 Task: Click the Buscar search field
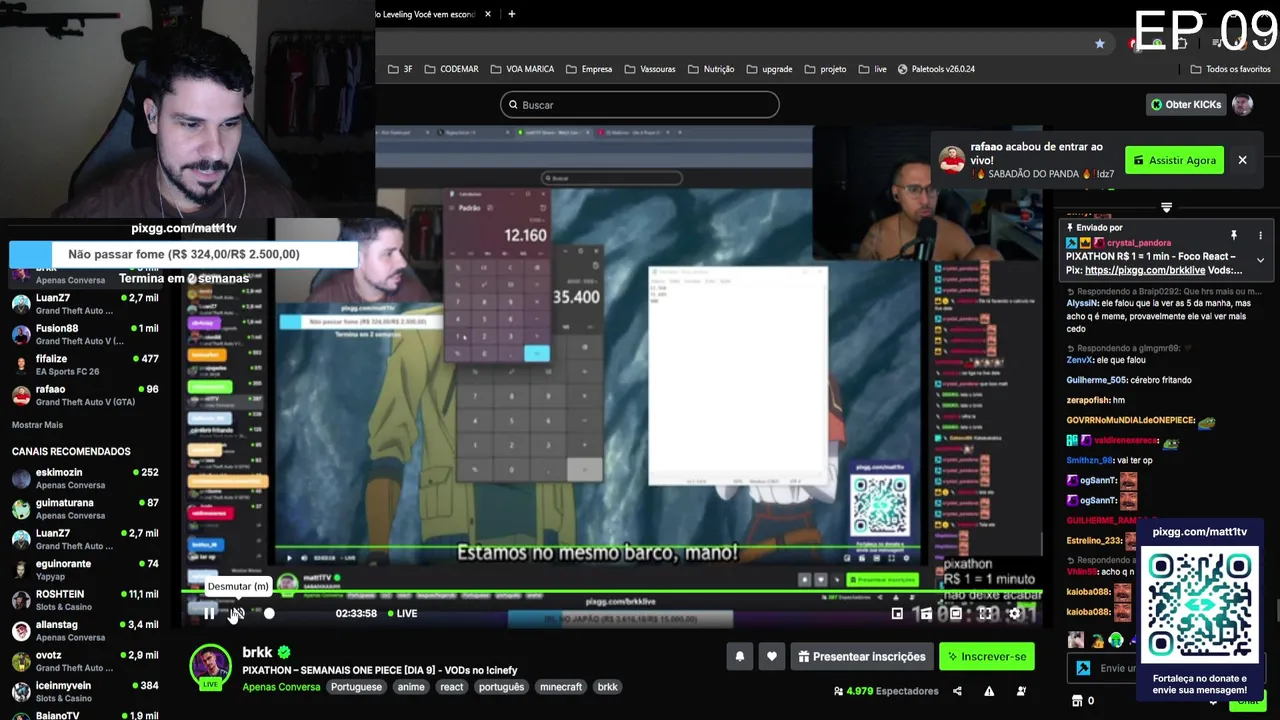coord(640,104)
